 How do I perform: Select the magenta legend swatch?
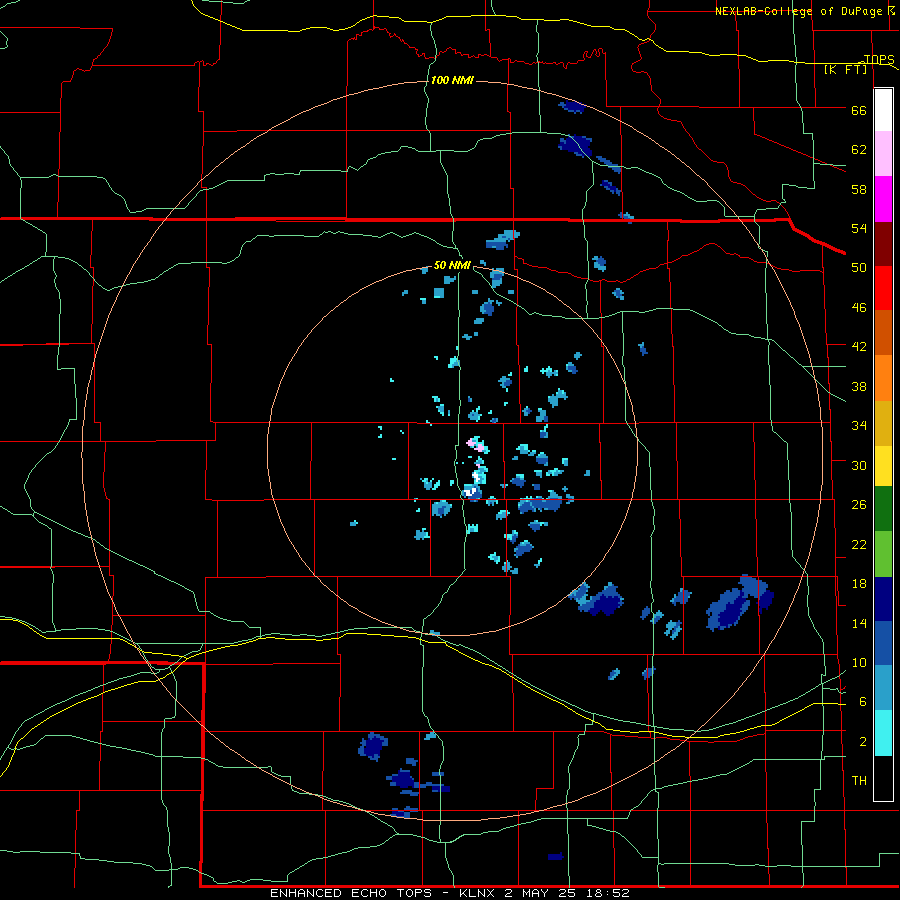tap(883, 199)
